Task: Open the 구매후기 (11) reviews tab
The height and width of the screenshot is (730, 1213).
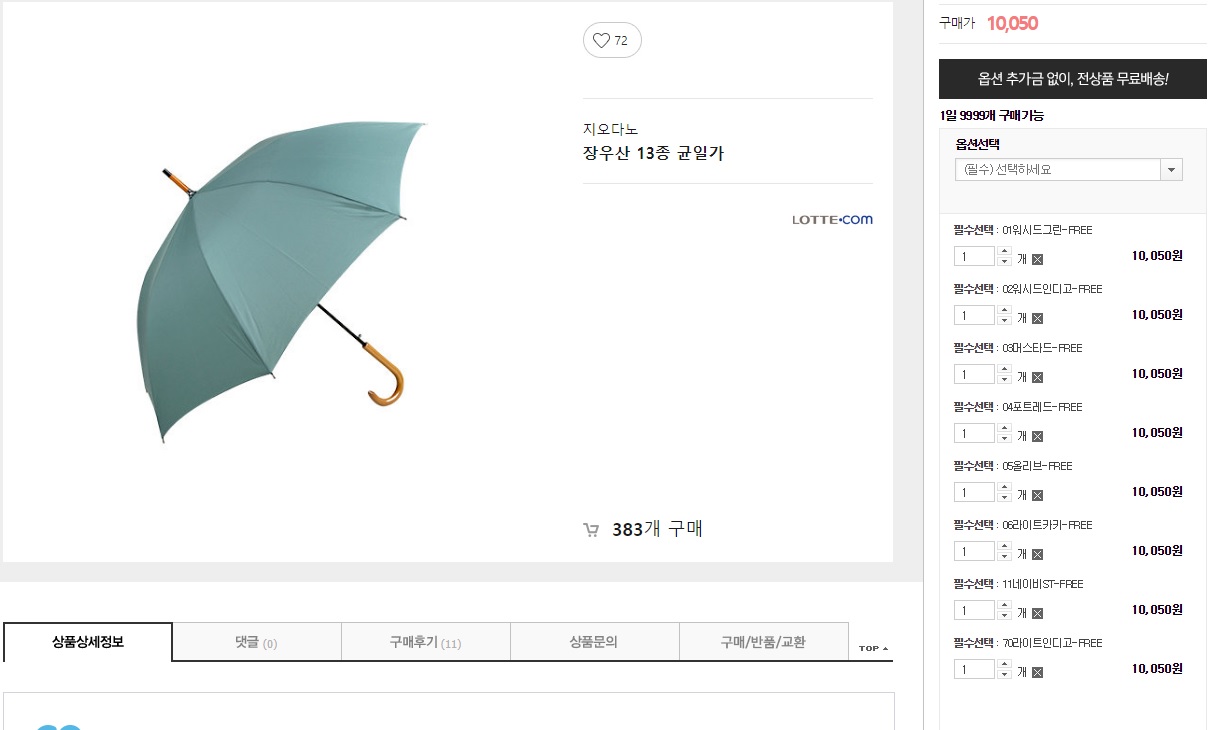Action: (425, 642)
